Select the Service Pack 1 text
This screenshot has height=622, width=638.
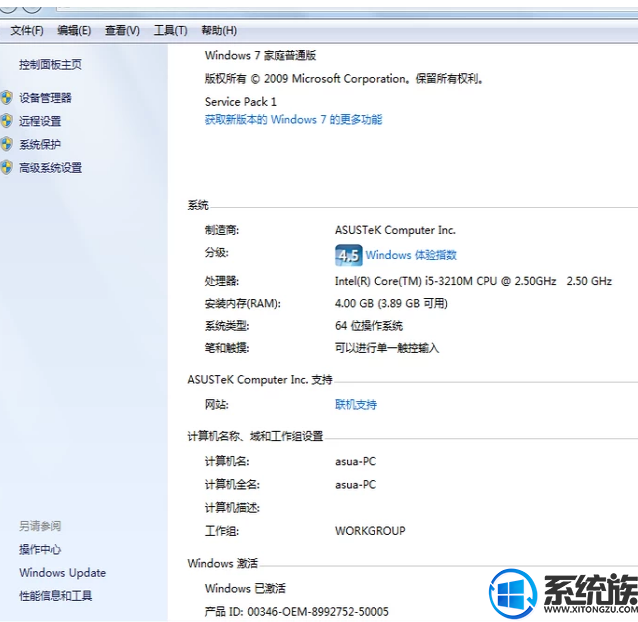[x=240, y=102]
